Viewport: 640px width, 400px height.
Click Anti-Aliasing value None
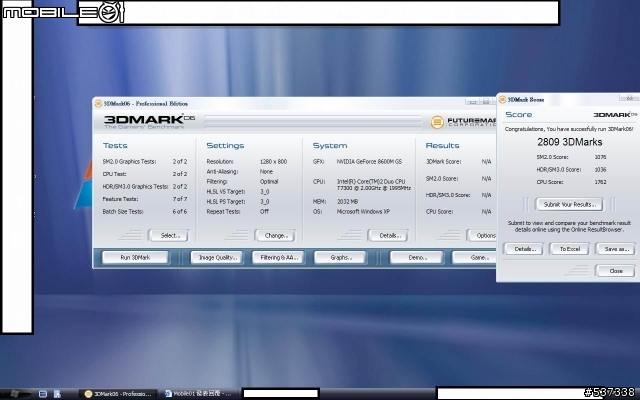266,172
